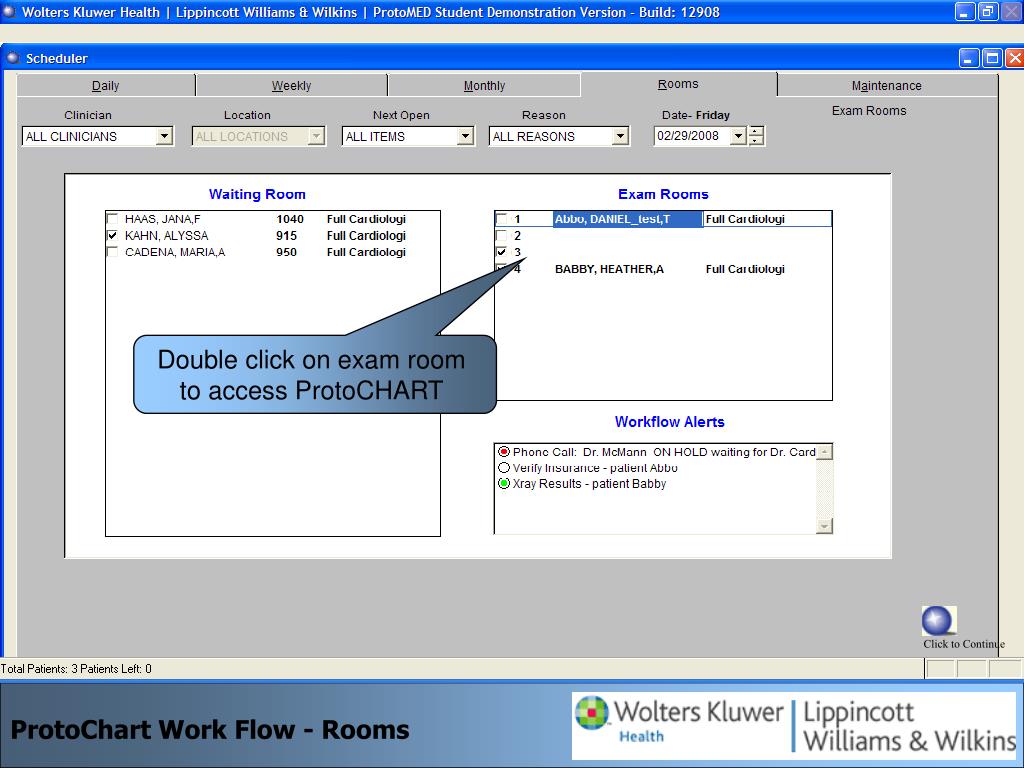1024x768 pixels.
Task: Click the Scheduler window title icon
Action: 12,58
